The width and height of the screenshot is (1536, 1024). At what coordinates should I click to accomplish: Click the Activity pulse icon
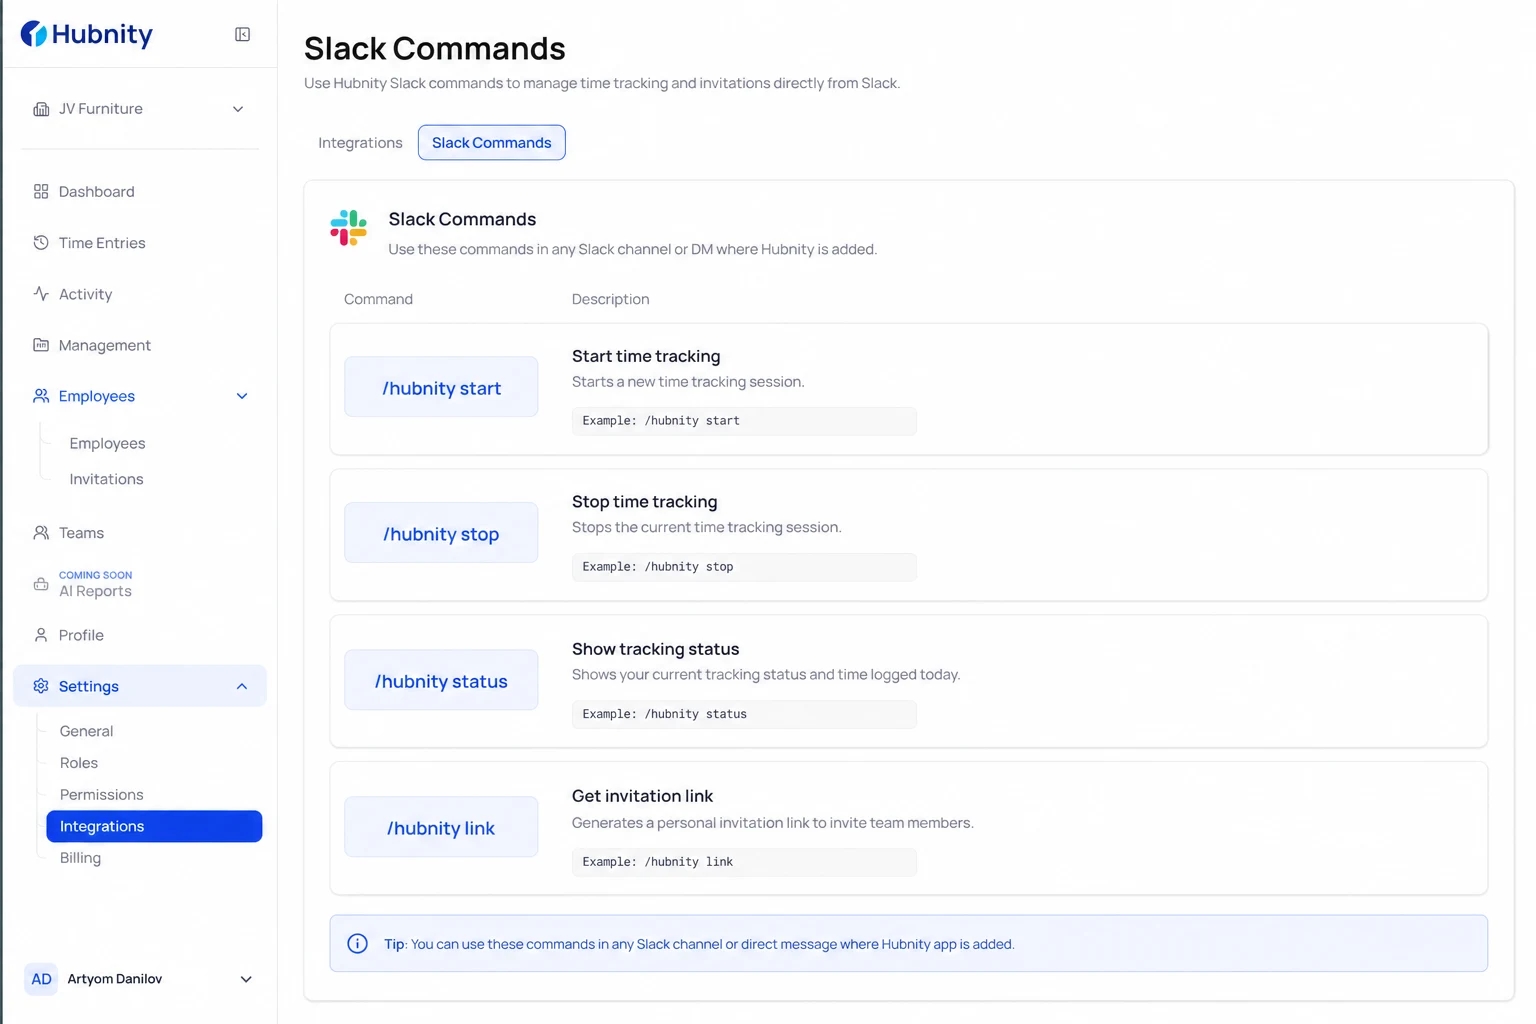41,294
